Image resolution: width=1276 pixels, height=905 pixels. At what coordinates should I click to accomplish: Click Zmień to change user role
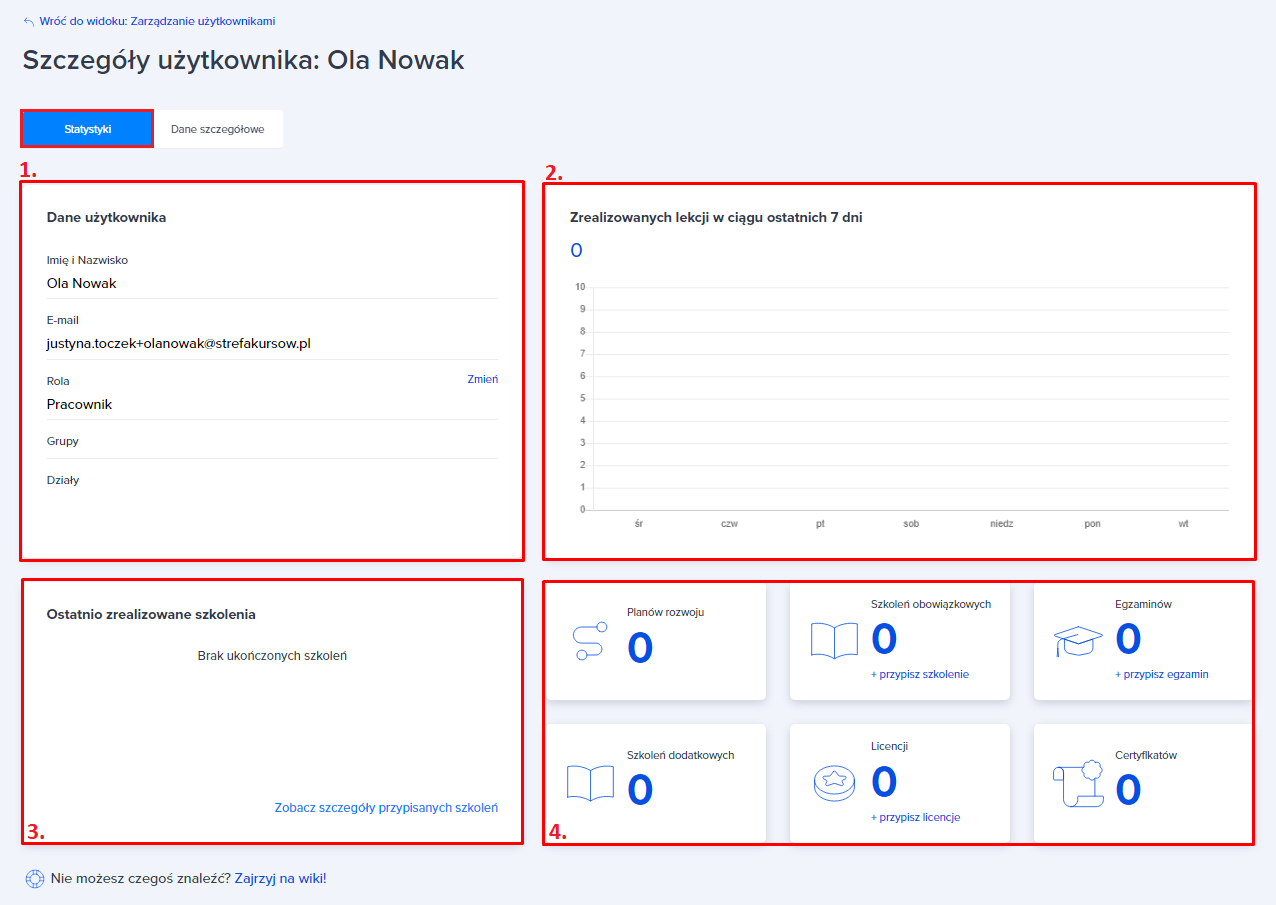click(x=482, y=379)
